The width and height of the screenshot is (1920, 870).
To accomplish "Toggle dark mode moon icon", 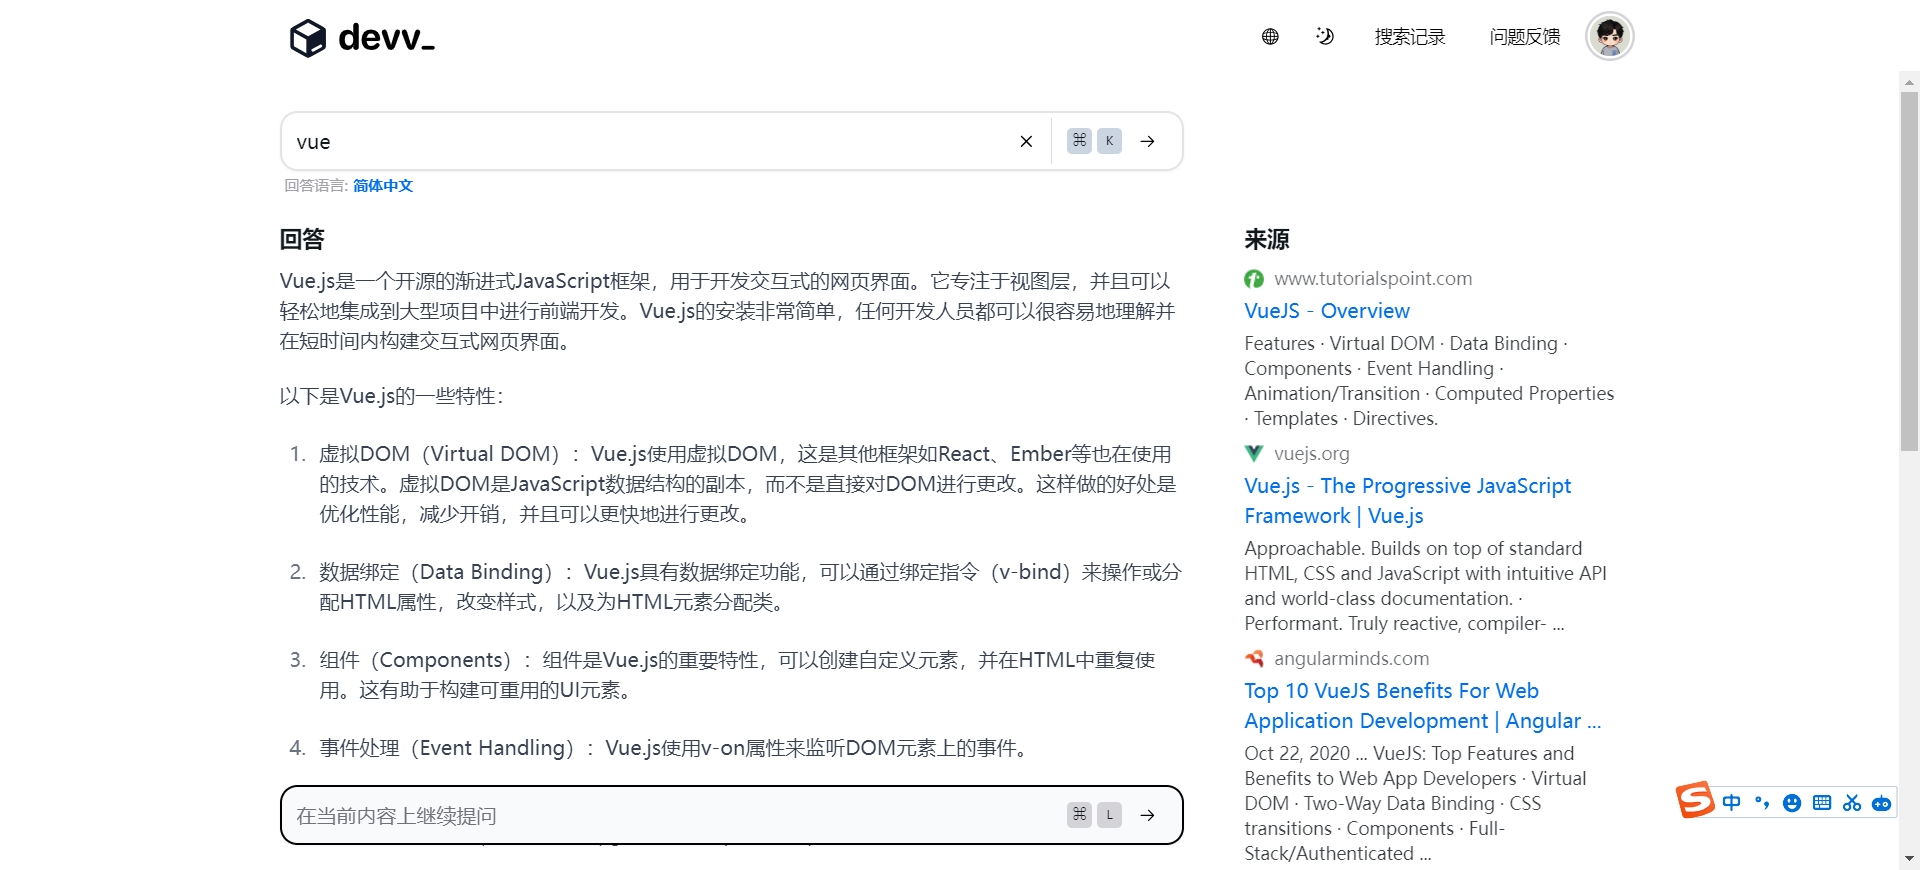I will tap(1325, 37).
